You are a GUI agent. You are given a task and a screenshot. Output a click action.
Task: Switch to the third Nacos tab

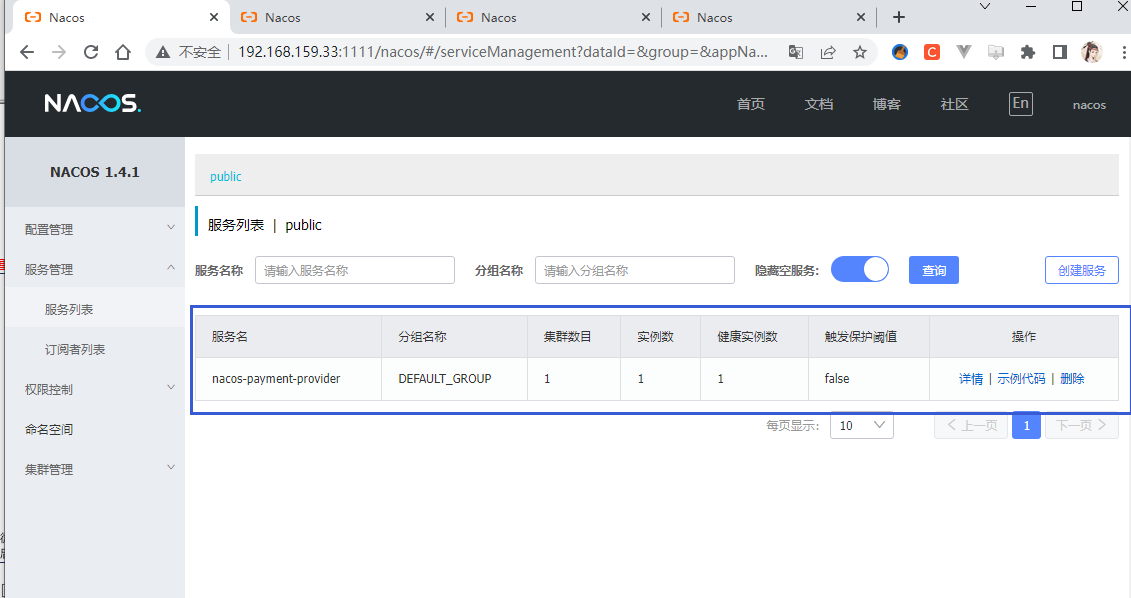(x=553, y=17)
